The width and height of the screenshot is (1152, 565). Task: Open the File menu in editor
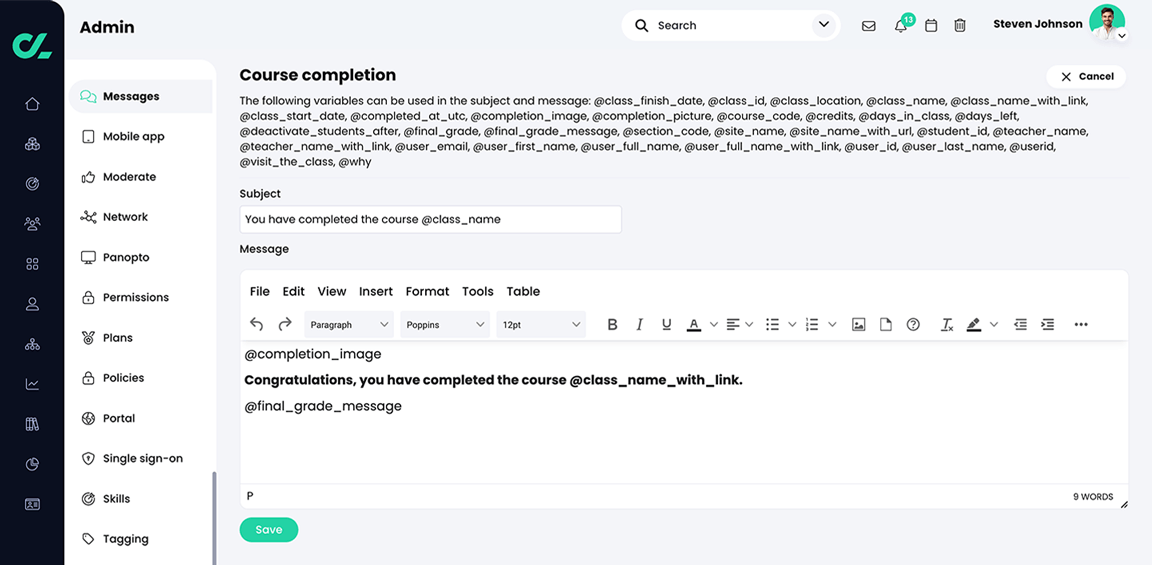[260, 292]
